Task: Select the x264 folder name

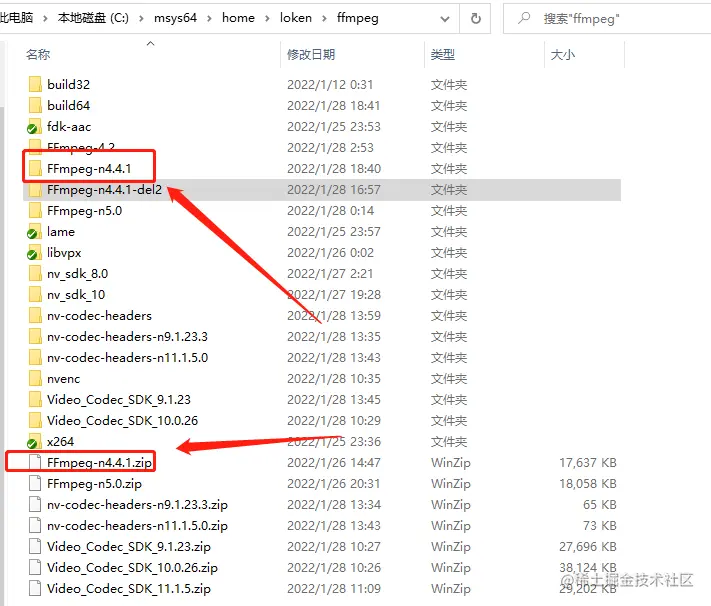Action: tap(60, 441)
